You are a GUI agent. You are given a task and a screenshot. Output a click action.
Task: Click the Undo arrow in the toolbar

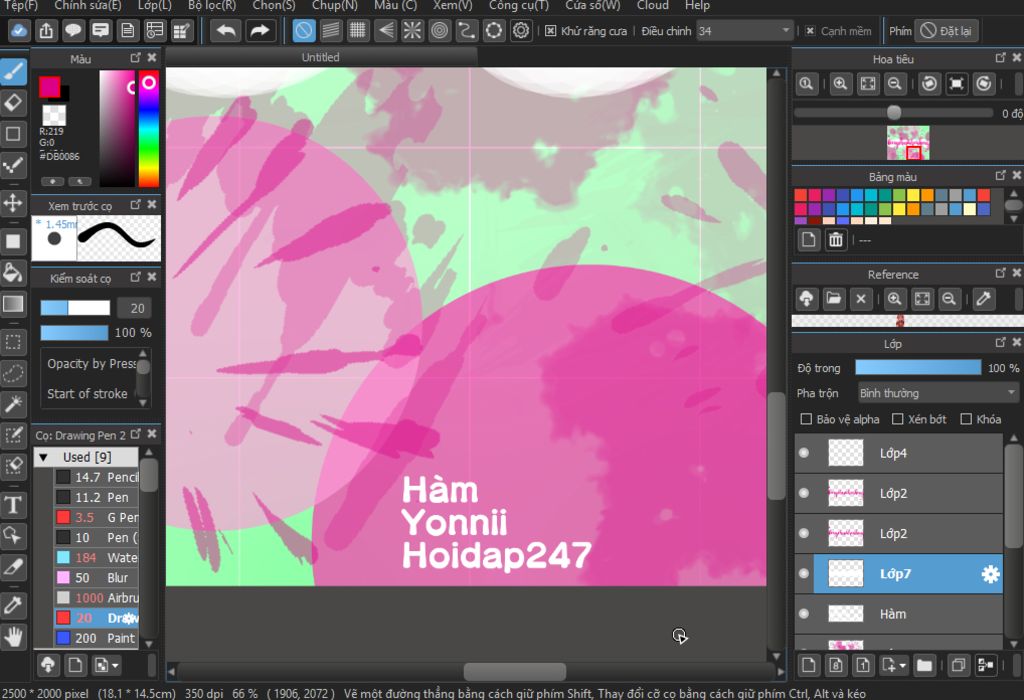point(226,31)
